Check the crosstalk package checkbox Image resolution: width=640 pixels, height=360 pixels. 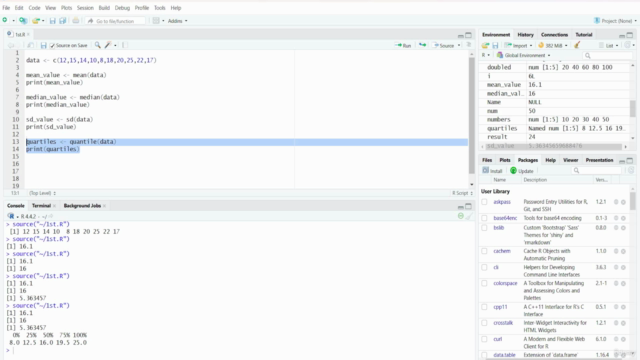[x=484, y=323]
